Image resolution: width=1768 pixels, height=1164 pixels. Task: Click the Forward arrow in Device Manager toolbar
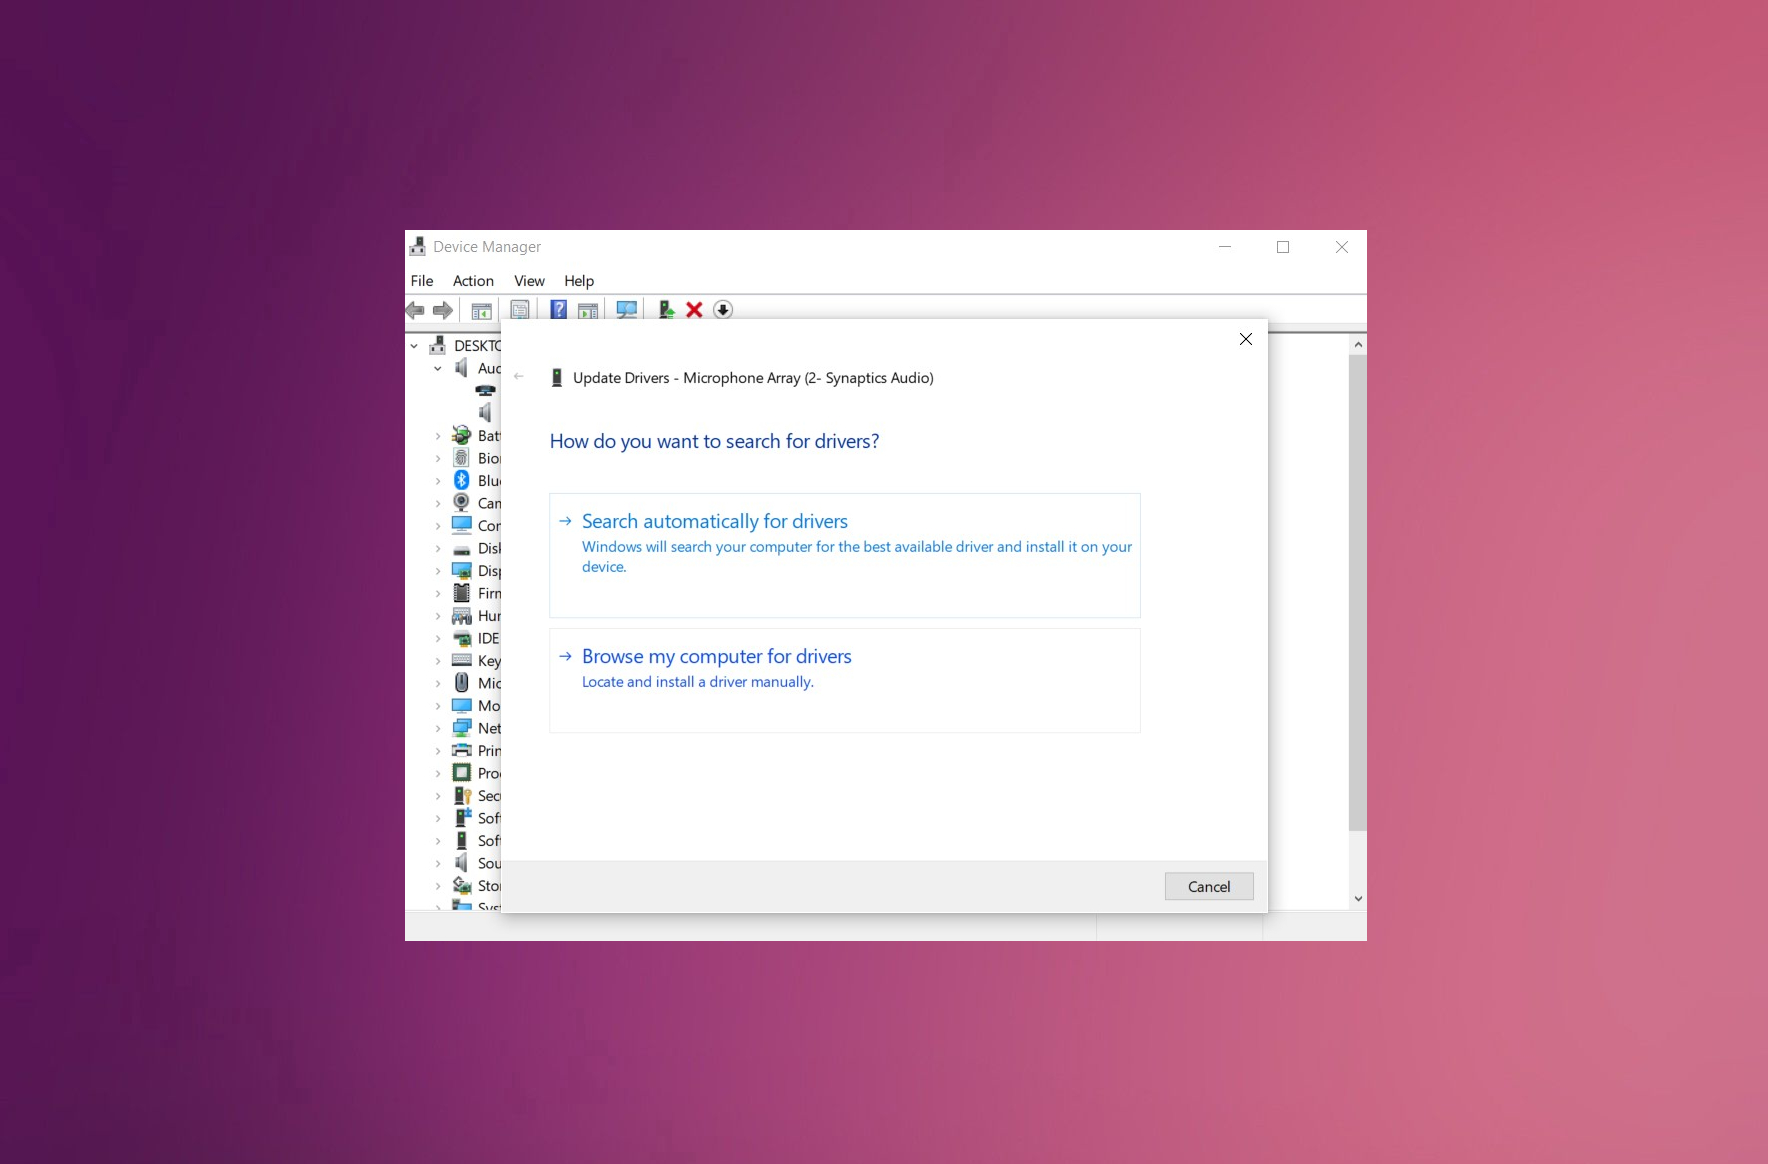click(443, 310)
